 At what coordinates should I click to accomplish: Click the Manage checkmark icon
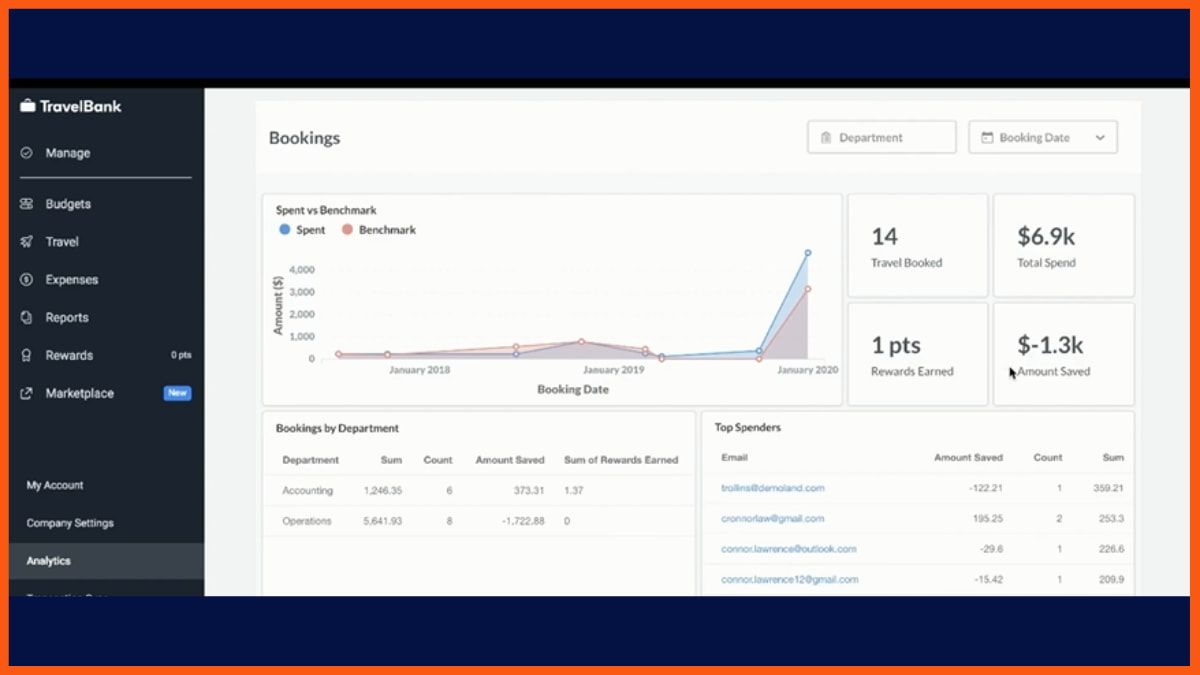[x=26, y=153]
